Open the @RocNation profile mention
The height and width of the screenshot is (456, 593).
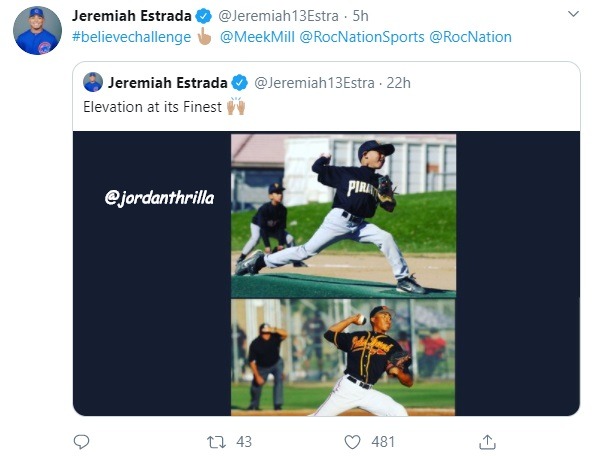tap(470, 37)
